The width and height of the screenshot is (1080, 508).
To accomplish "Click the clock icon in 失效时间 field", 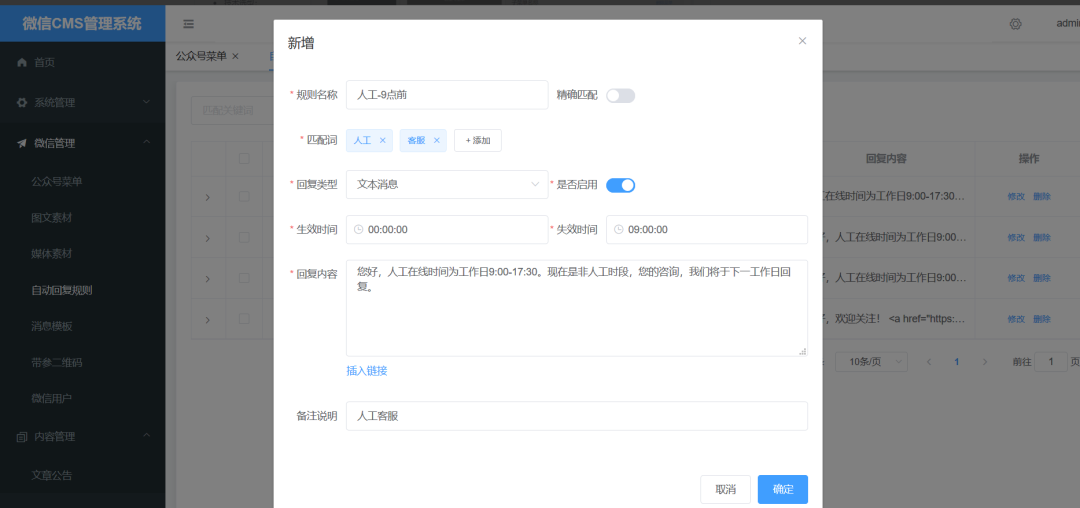I will pyautogui.click(x=618, y=230).
